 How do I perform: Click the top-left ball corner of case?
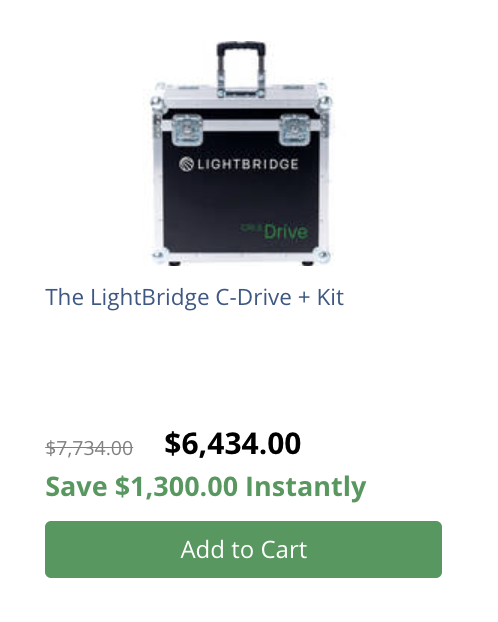tap(157, 102)
